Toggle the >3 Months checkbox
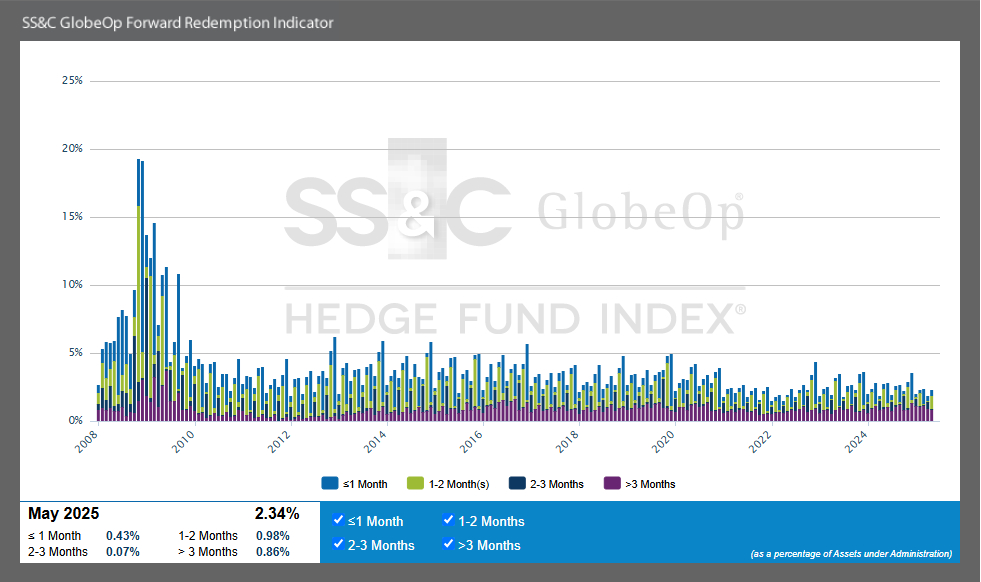This screenshot has width=981, height=582. [448, 545]
